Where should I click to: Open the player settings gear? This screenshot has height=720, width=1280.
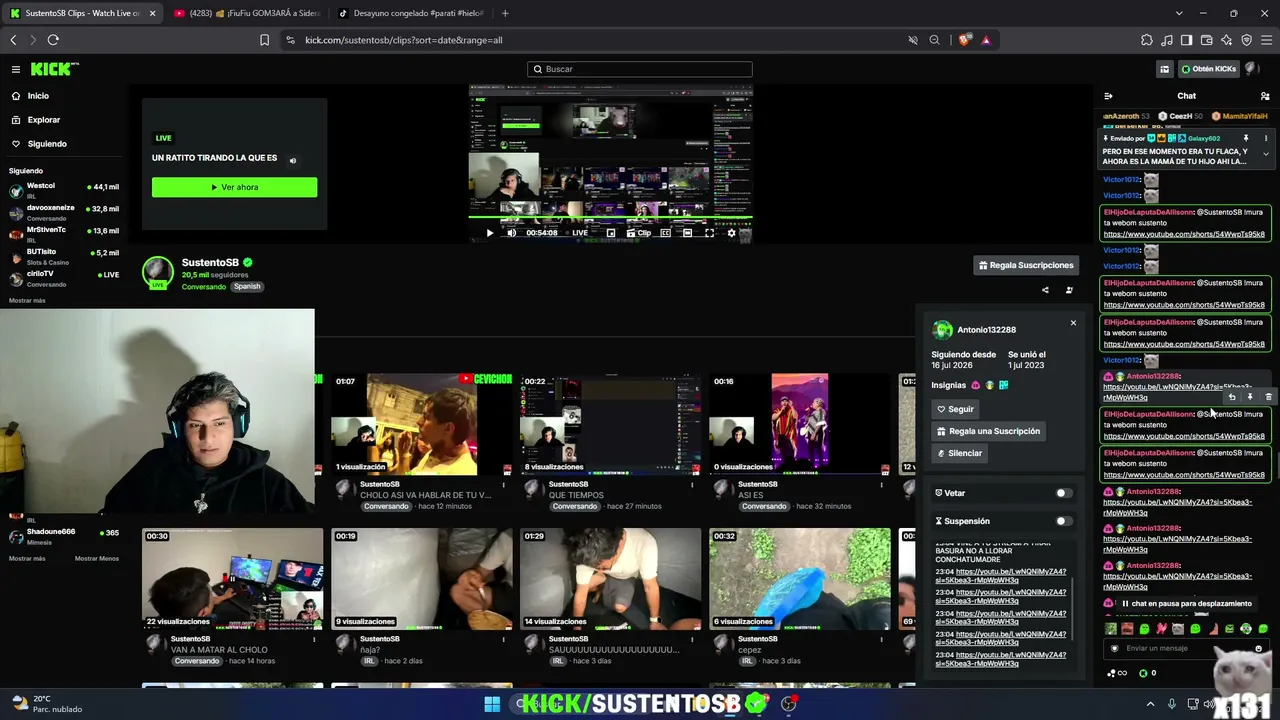point(731,233)
